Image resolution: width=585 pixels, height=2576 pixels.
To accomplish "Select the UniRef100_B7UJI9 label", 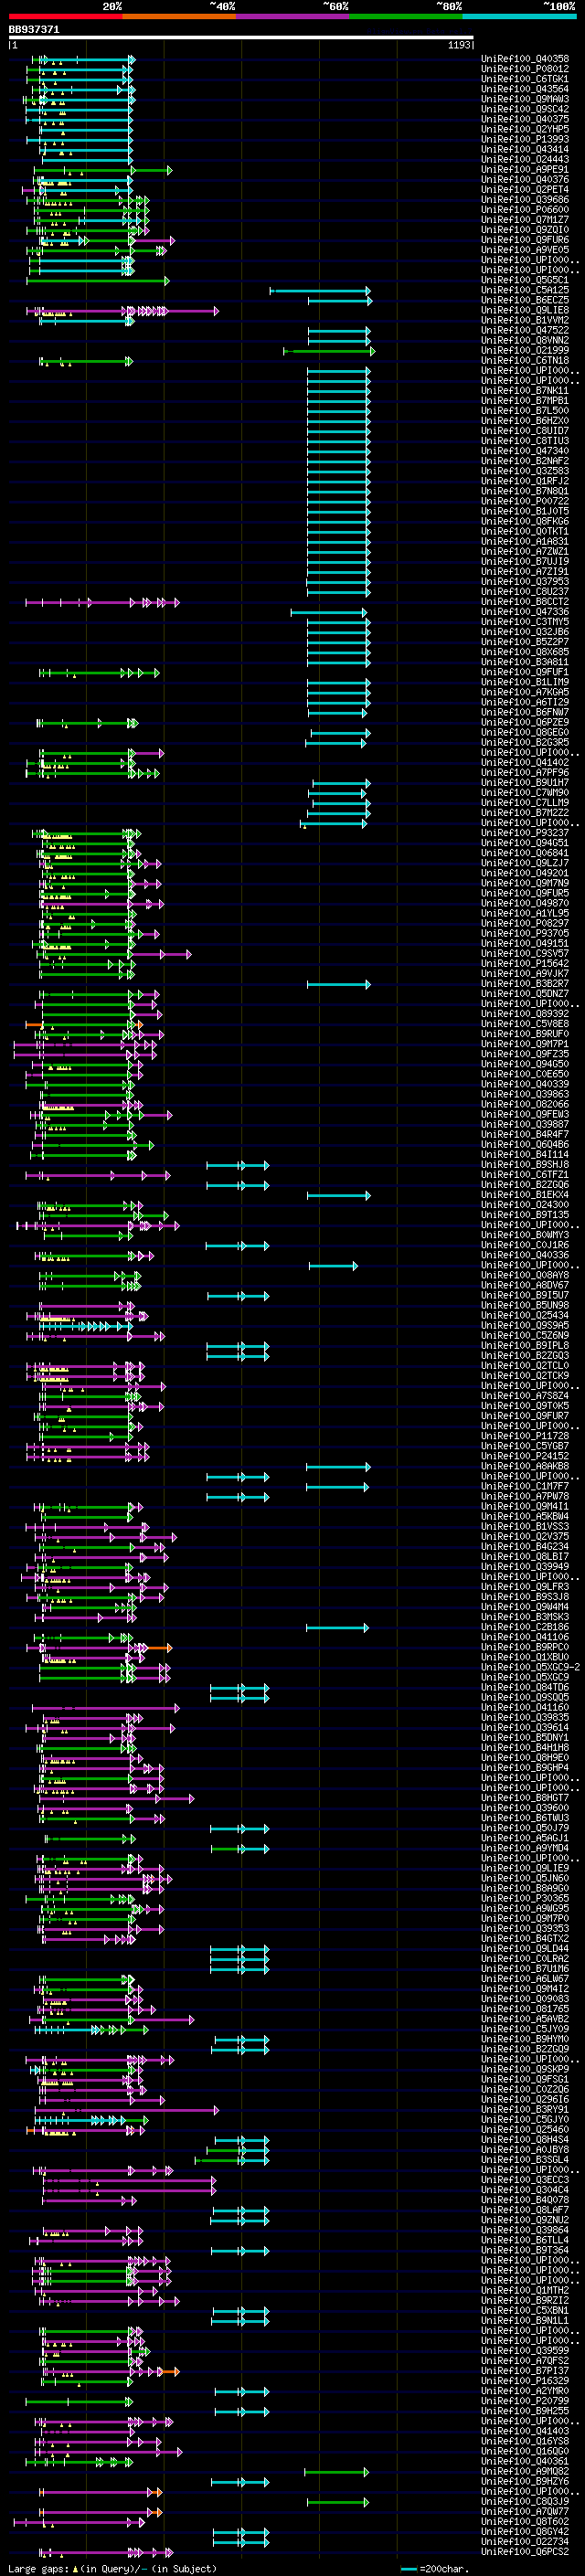I will click(525, 561).
